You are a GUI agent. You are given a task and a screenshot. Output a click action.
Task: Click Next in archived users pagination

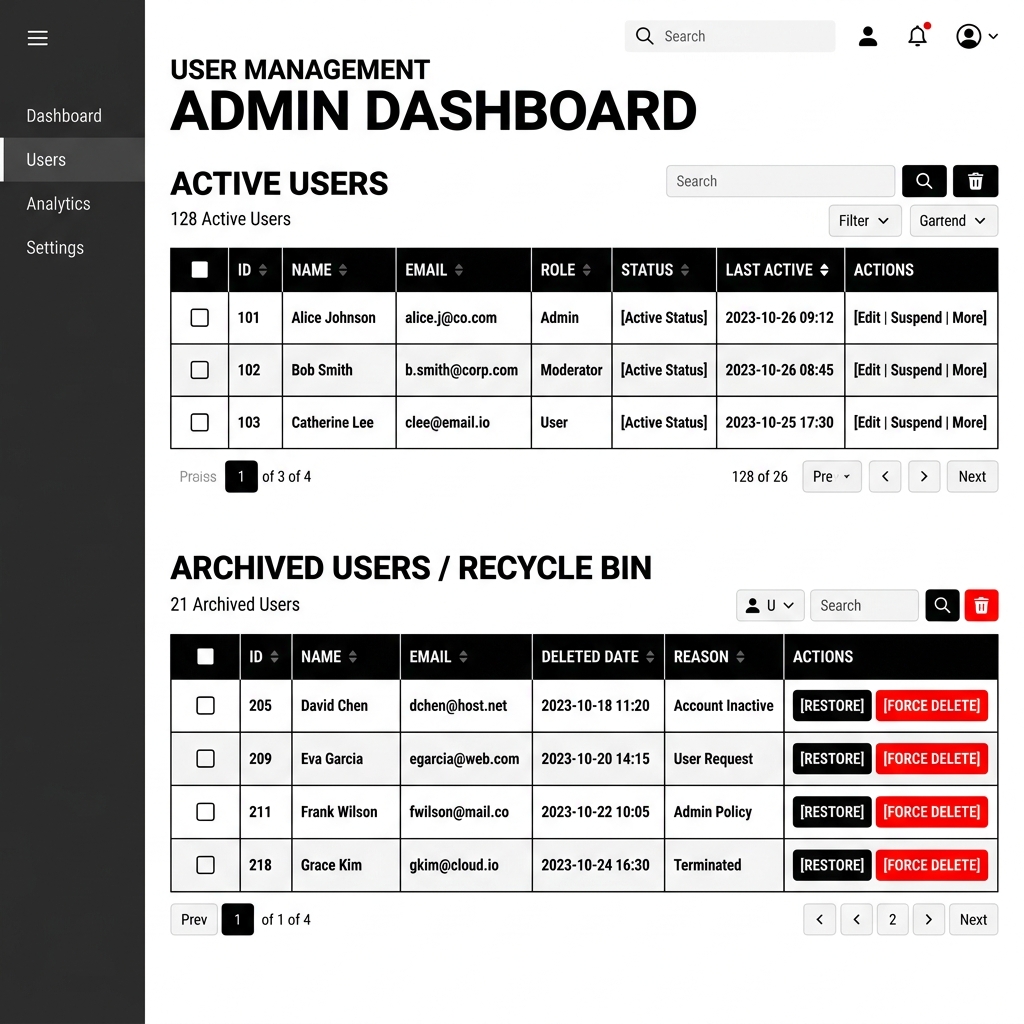click(x=973, y=920)
